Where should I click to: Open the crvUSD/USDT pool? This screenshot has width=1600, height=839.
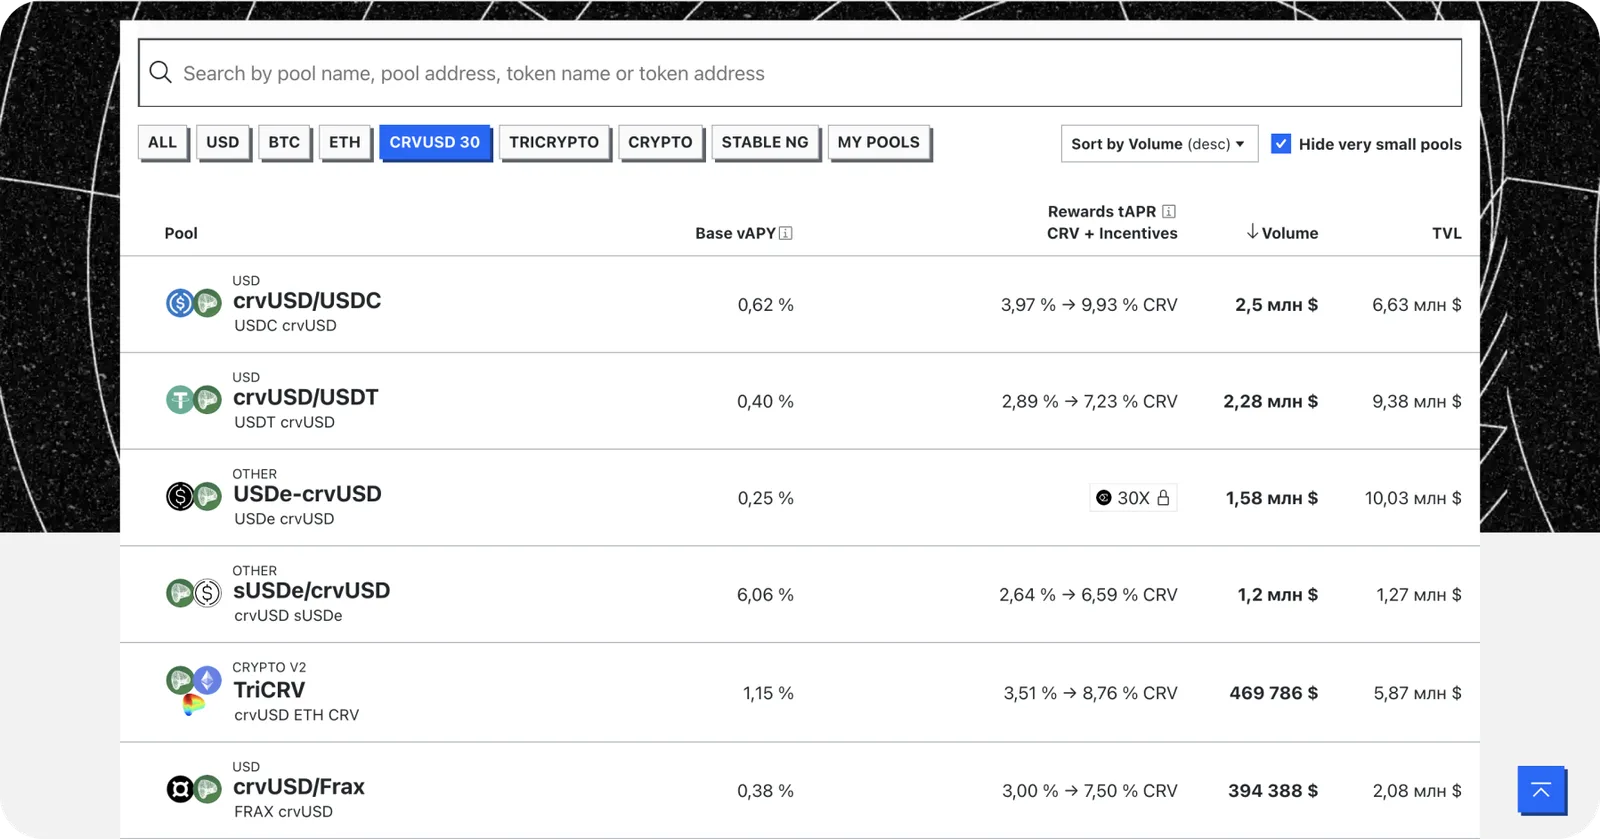pyautogui.click(x=800, y=401)
